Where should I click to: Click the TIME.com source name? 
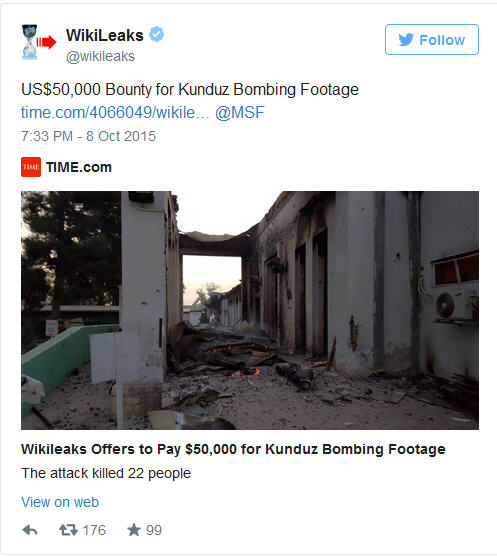click(79, 167)
